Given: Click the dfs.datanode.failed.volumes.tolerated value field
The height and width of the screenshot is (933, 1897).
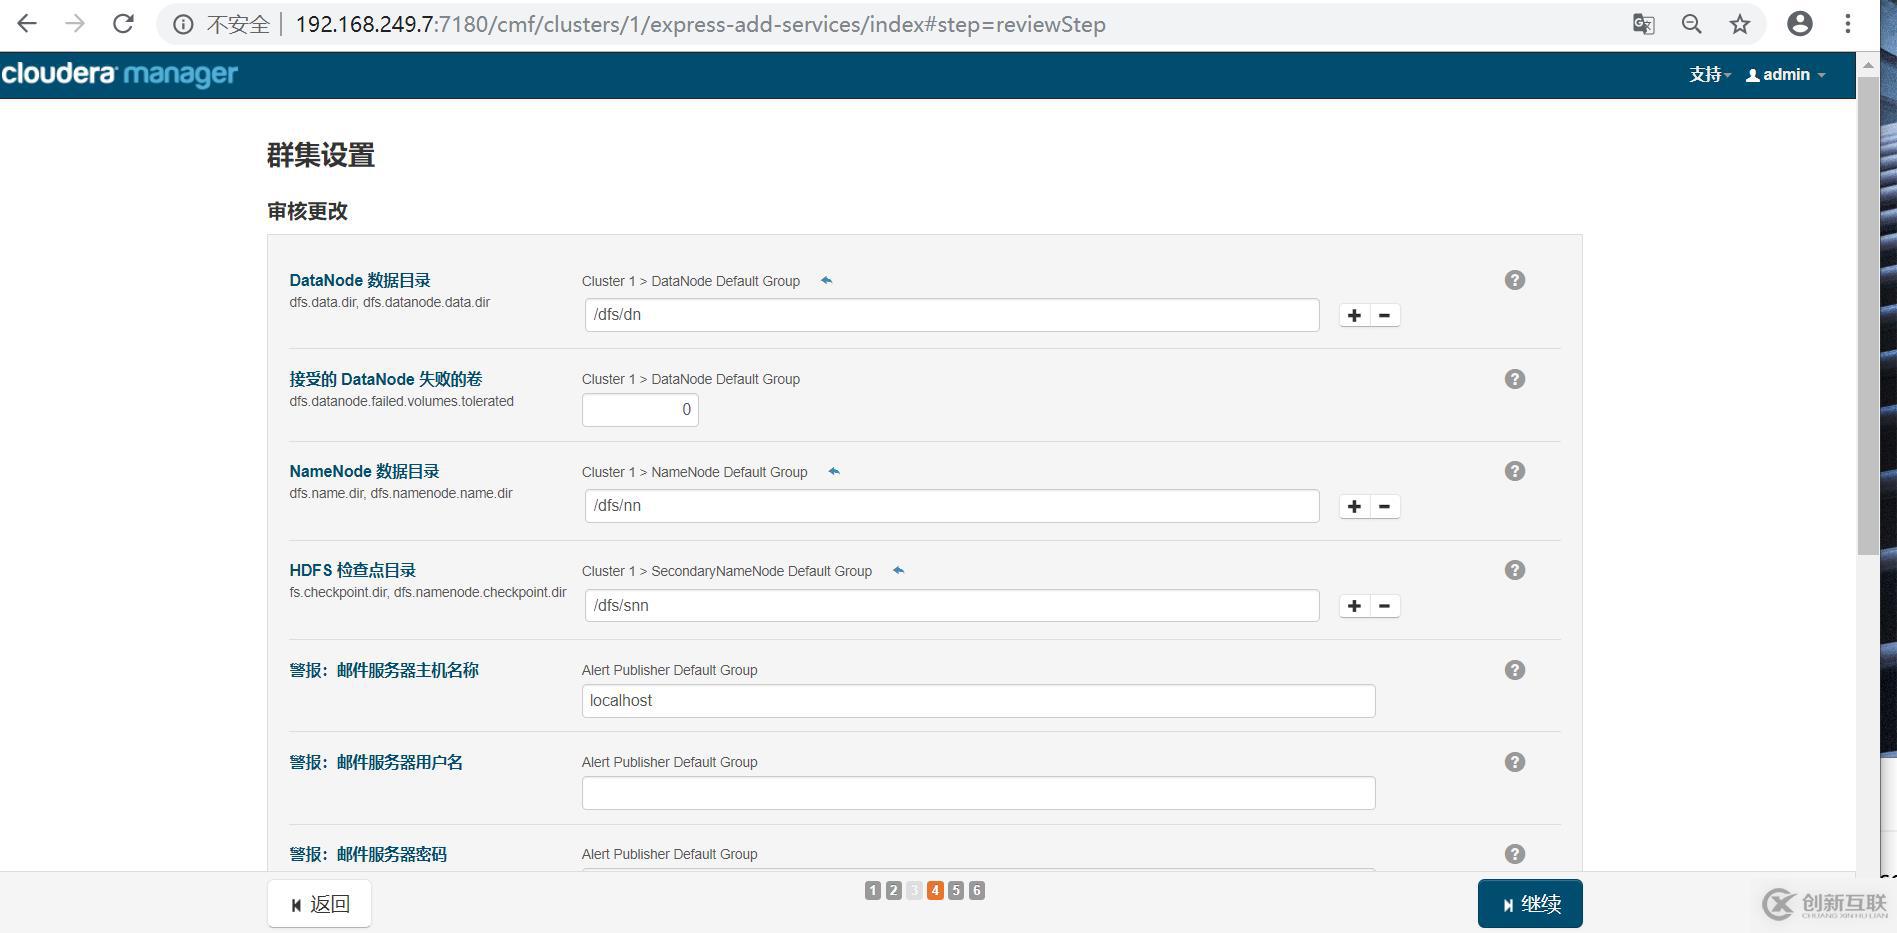Looking at the screenshot, I should point(640,409).
